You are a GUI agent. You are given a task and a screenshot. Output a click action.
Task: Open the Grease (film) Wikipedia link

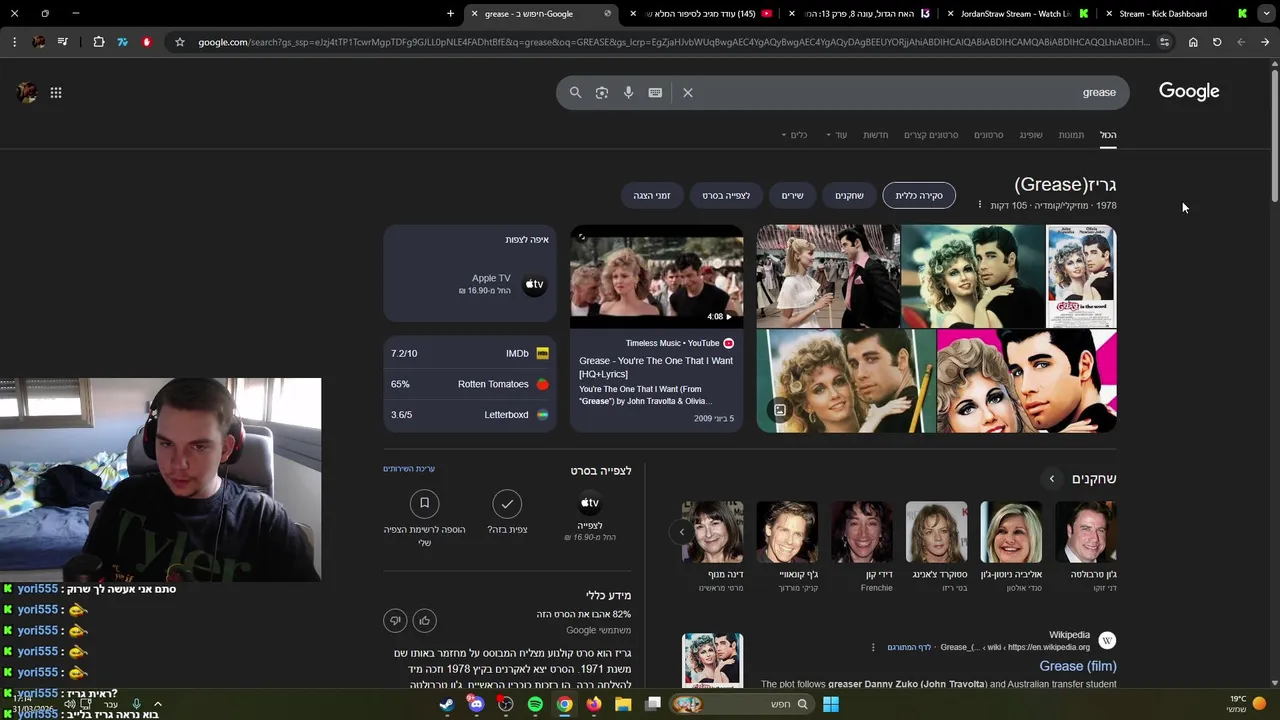click(x=1077, y=666)
